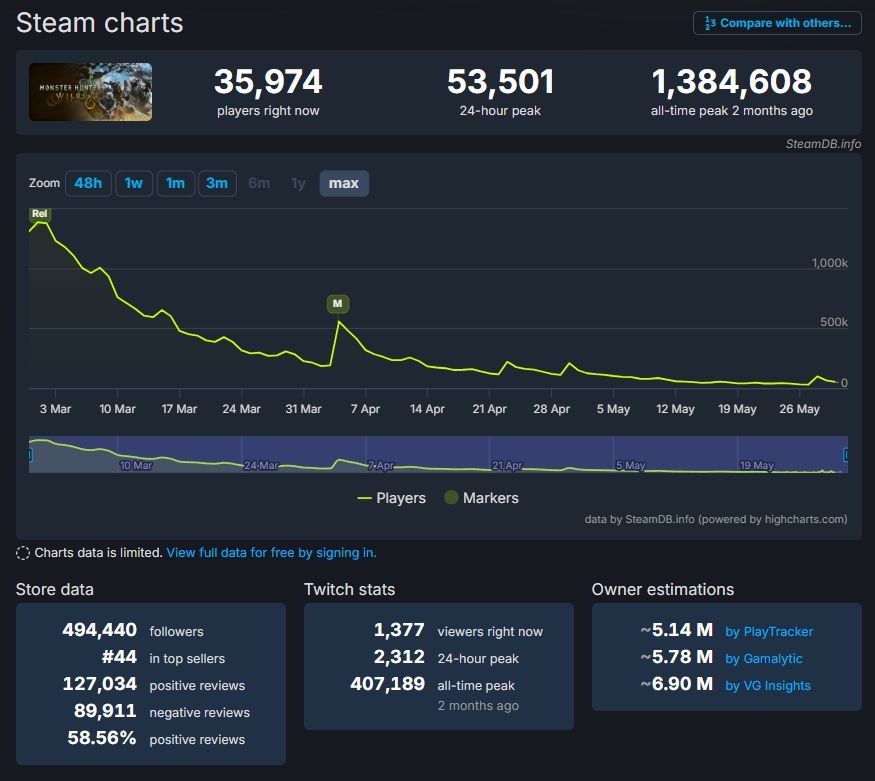Click the Rel release marker on chart
Image resolution: width=875 pixels, height=781 pixels.
click(x=40, y=214)
